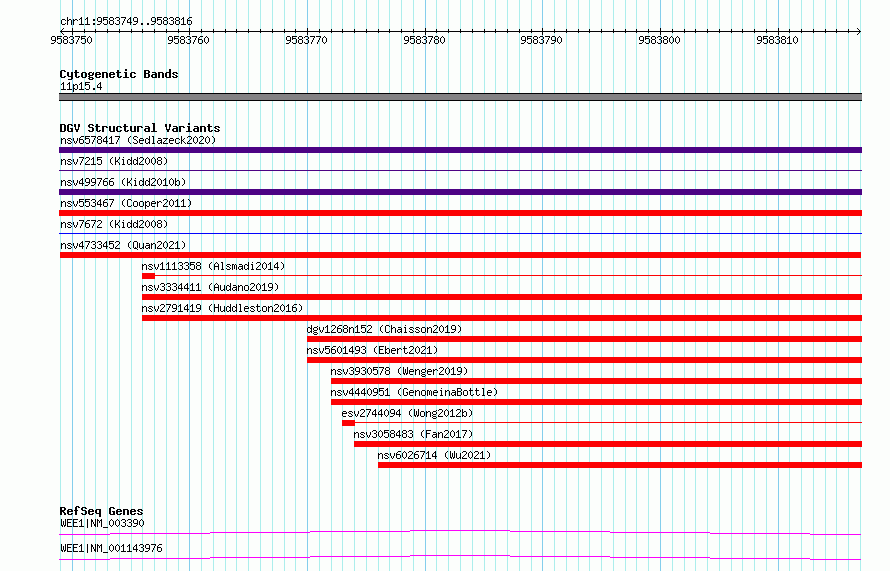This screenshot has height=571, width=890.
Task: Click the red bar under nsv3930578
Action: point(597,381)
